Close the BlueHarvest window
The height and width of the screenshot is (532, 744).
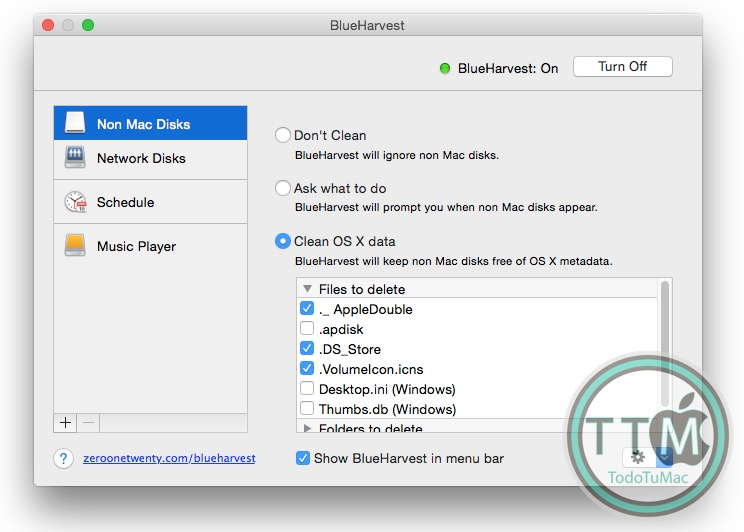pos(48,25)
